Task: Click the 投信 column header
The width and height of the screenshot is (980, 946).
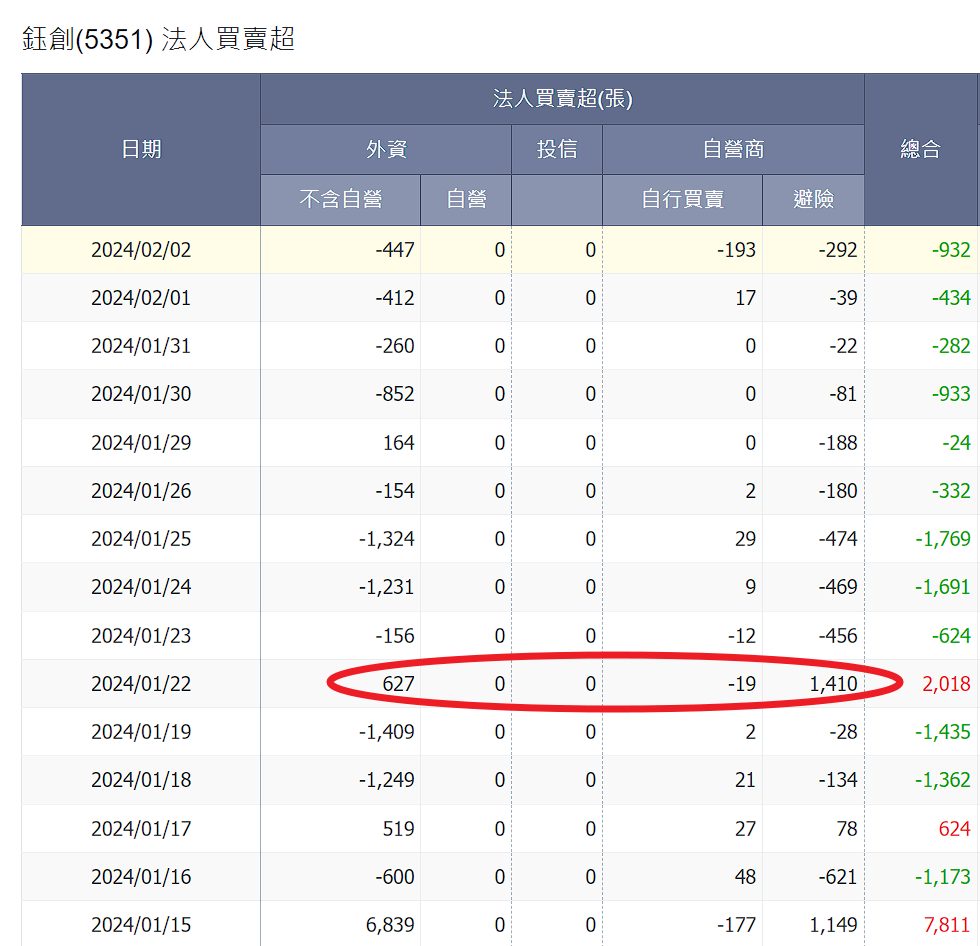Action: coord(556,149)
